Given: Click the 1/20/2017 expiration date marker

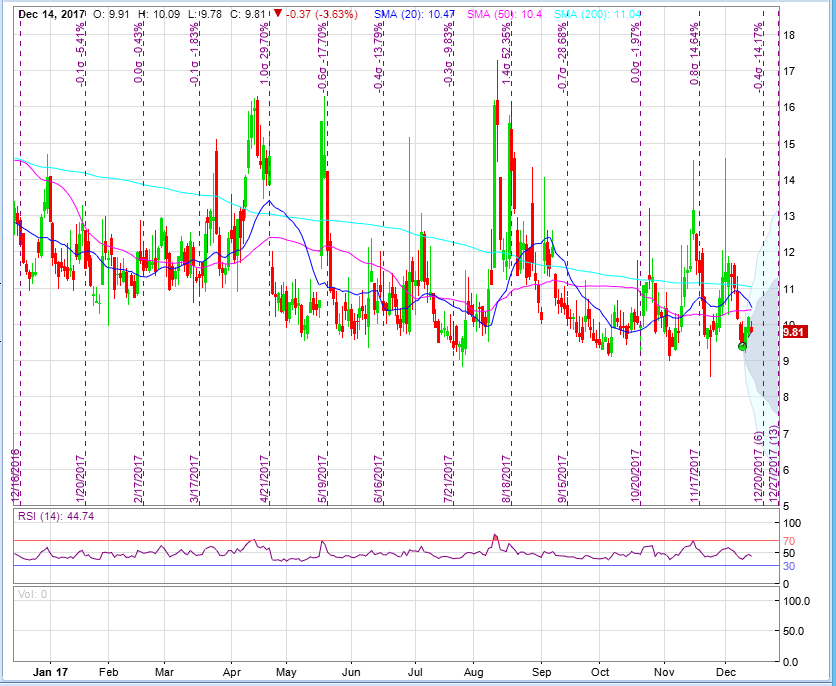Looking at the screenshot, I should click(81, 479).
